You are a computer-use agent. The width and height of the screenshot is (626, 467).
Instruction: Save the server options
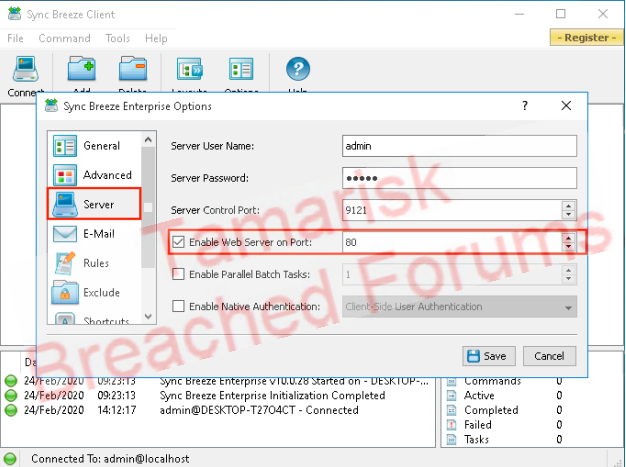(x=489, y=356)
